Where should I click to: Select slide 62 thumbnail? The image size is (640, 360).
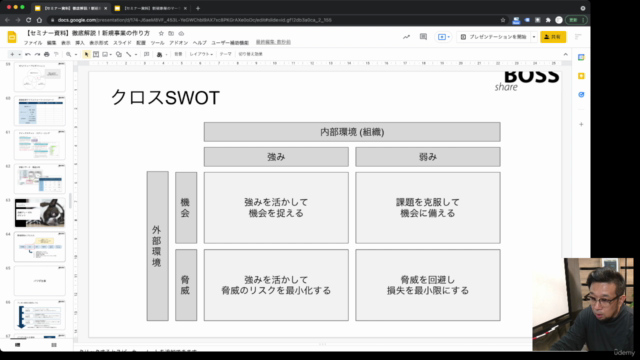coord(40,179)
